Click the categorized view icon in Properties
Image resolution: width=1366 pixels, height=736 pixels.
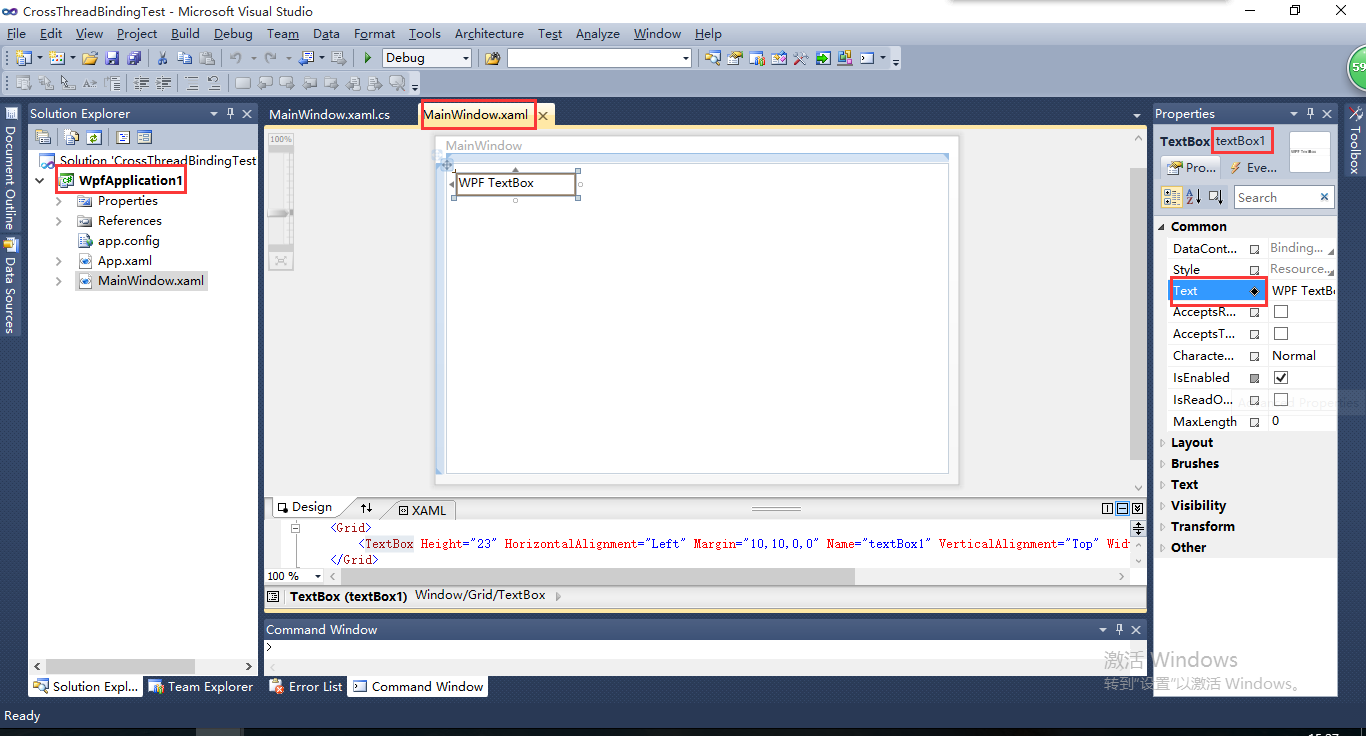[x=1172, y=197]
